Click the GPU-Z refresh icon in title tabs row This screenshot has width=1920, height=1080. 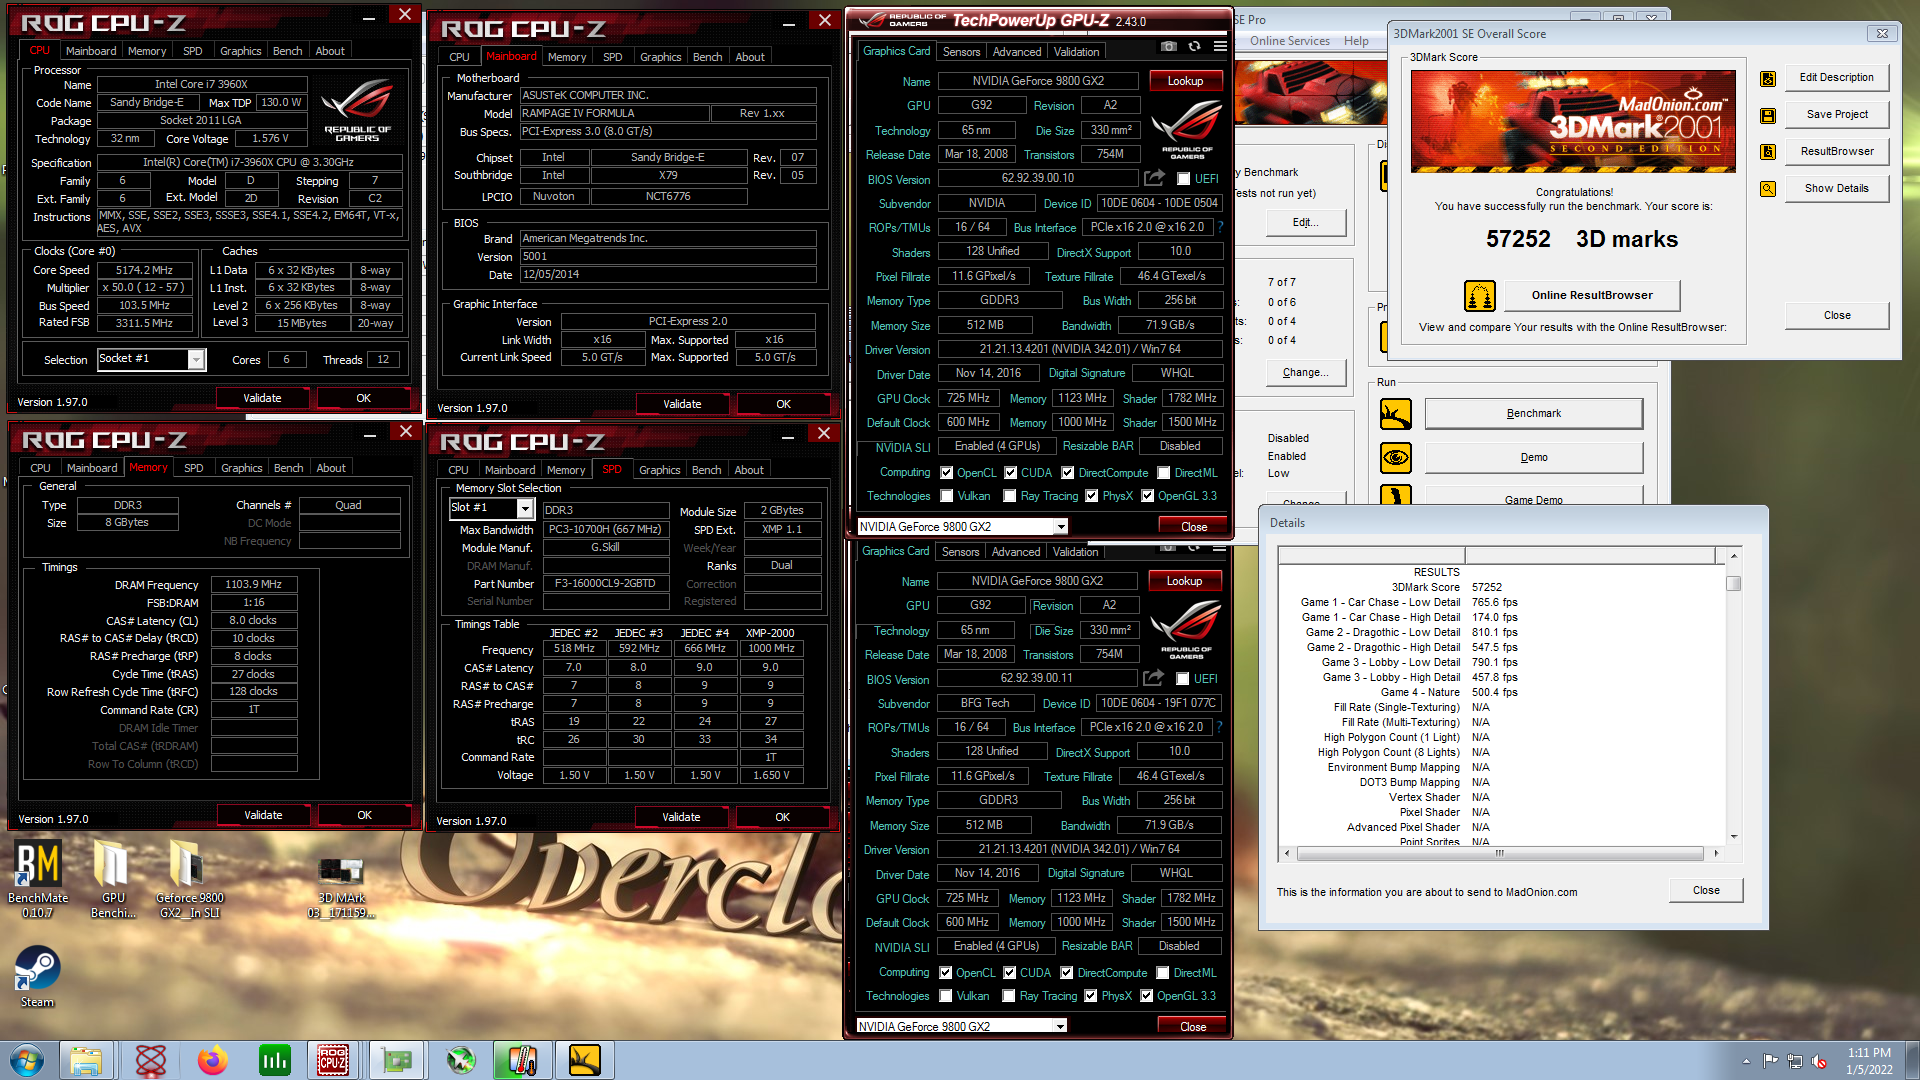point(1194,47)
